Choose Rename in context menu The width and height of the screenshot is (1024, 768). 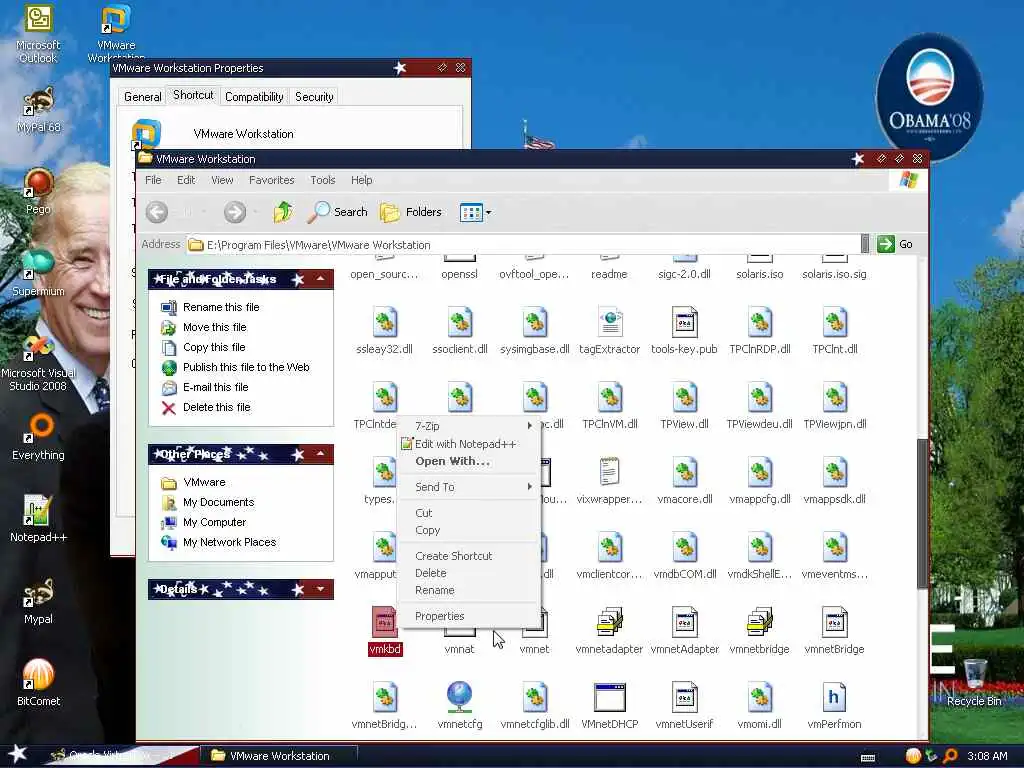coord(469,590)
